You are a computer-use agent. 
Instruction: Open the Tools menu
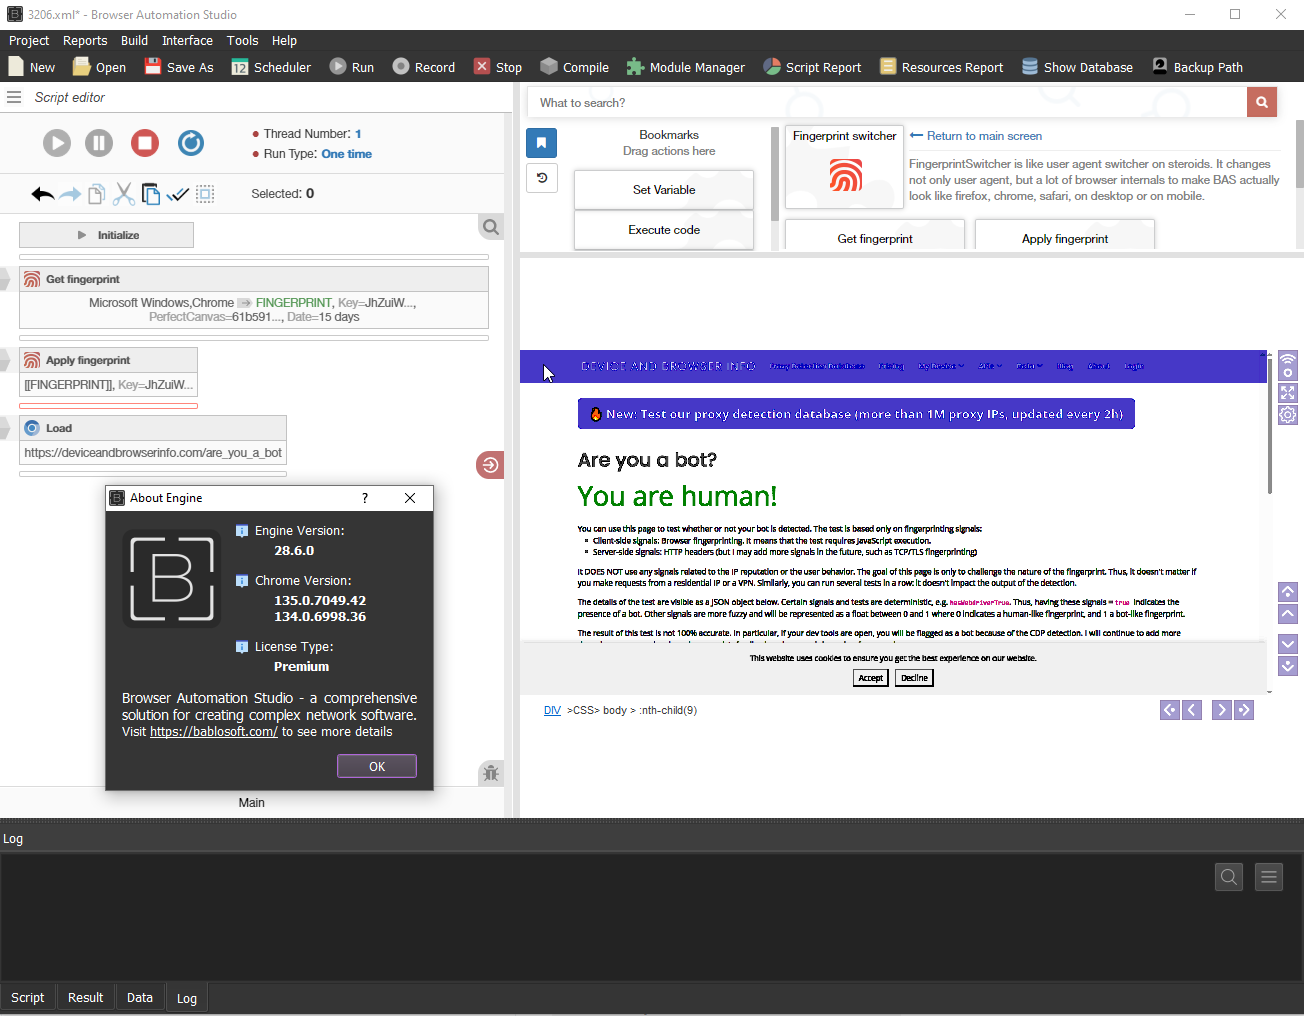(242, 41)
